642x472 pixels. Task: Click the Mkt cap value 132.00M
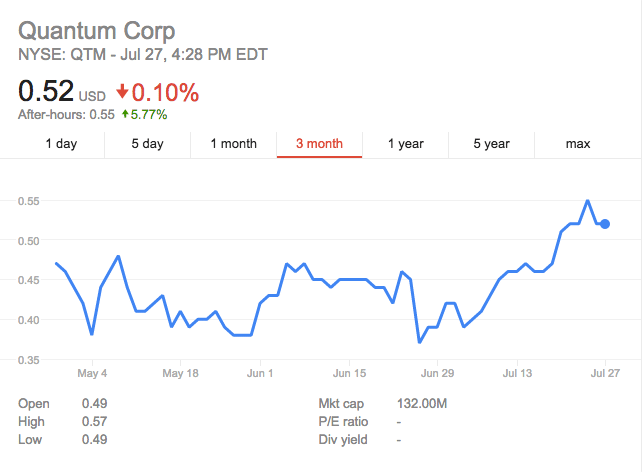coord(422,404)
